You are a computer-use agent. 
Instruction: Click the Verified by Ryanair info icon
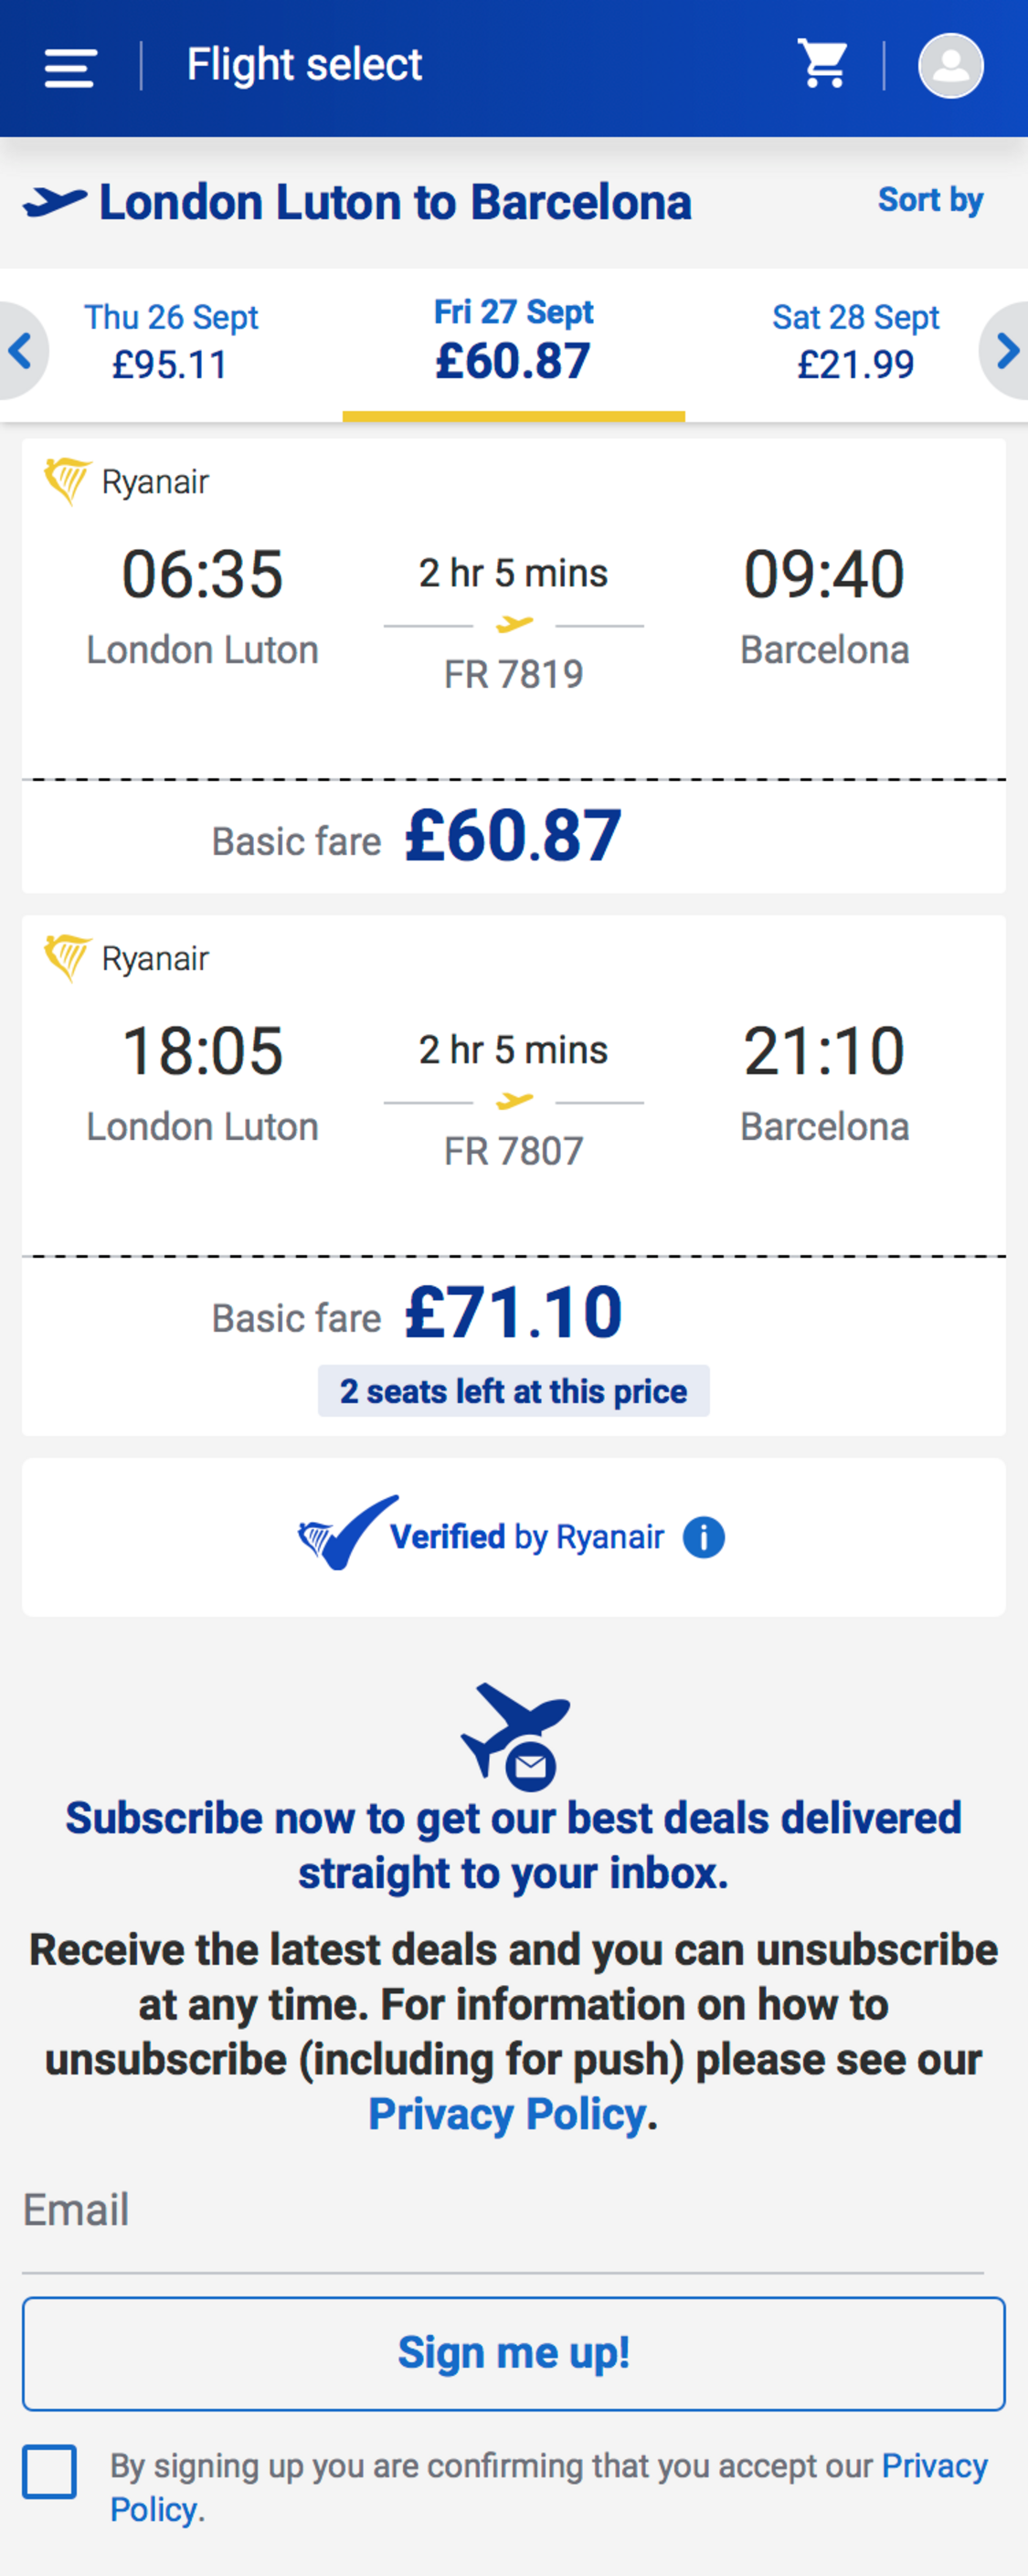coord(704,1537)
